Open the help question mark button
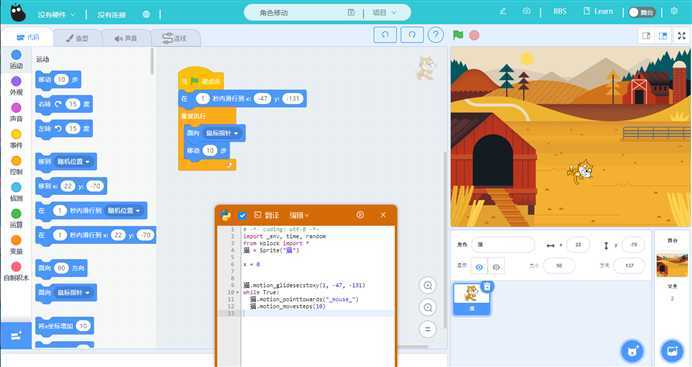 (436, 35)
